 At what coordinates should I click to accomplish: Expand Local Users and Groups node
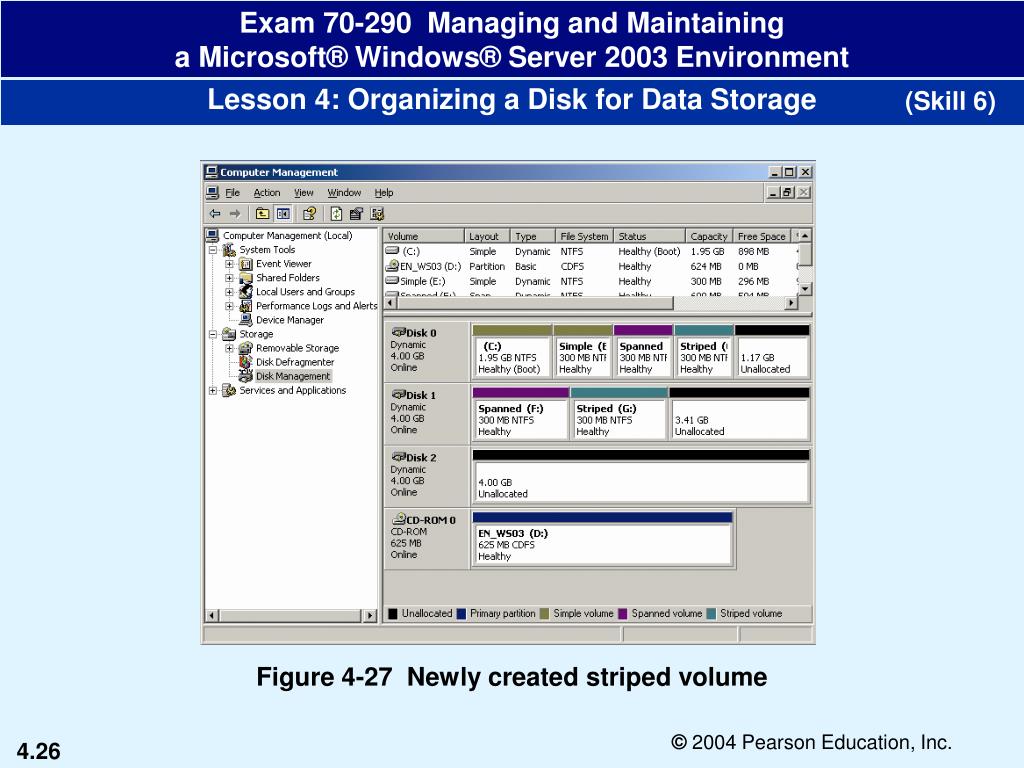tap(229, 292)
